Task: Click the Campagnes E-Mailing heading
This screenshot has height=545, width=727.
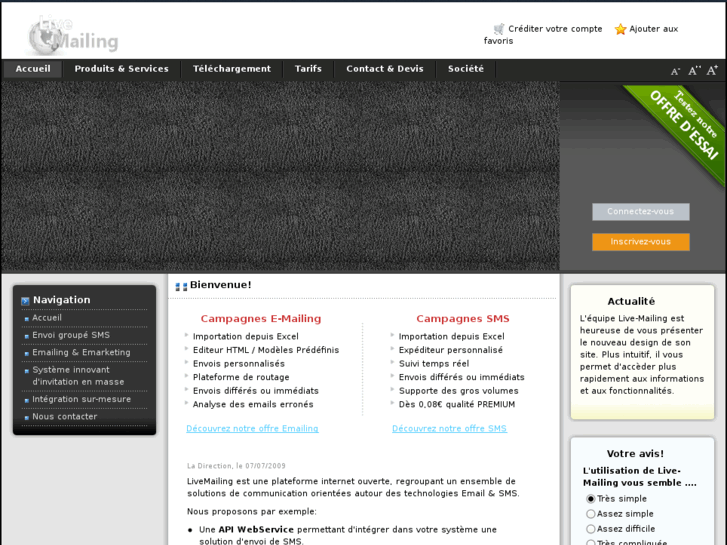Action: 261,319
